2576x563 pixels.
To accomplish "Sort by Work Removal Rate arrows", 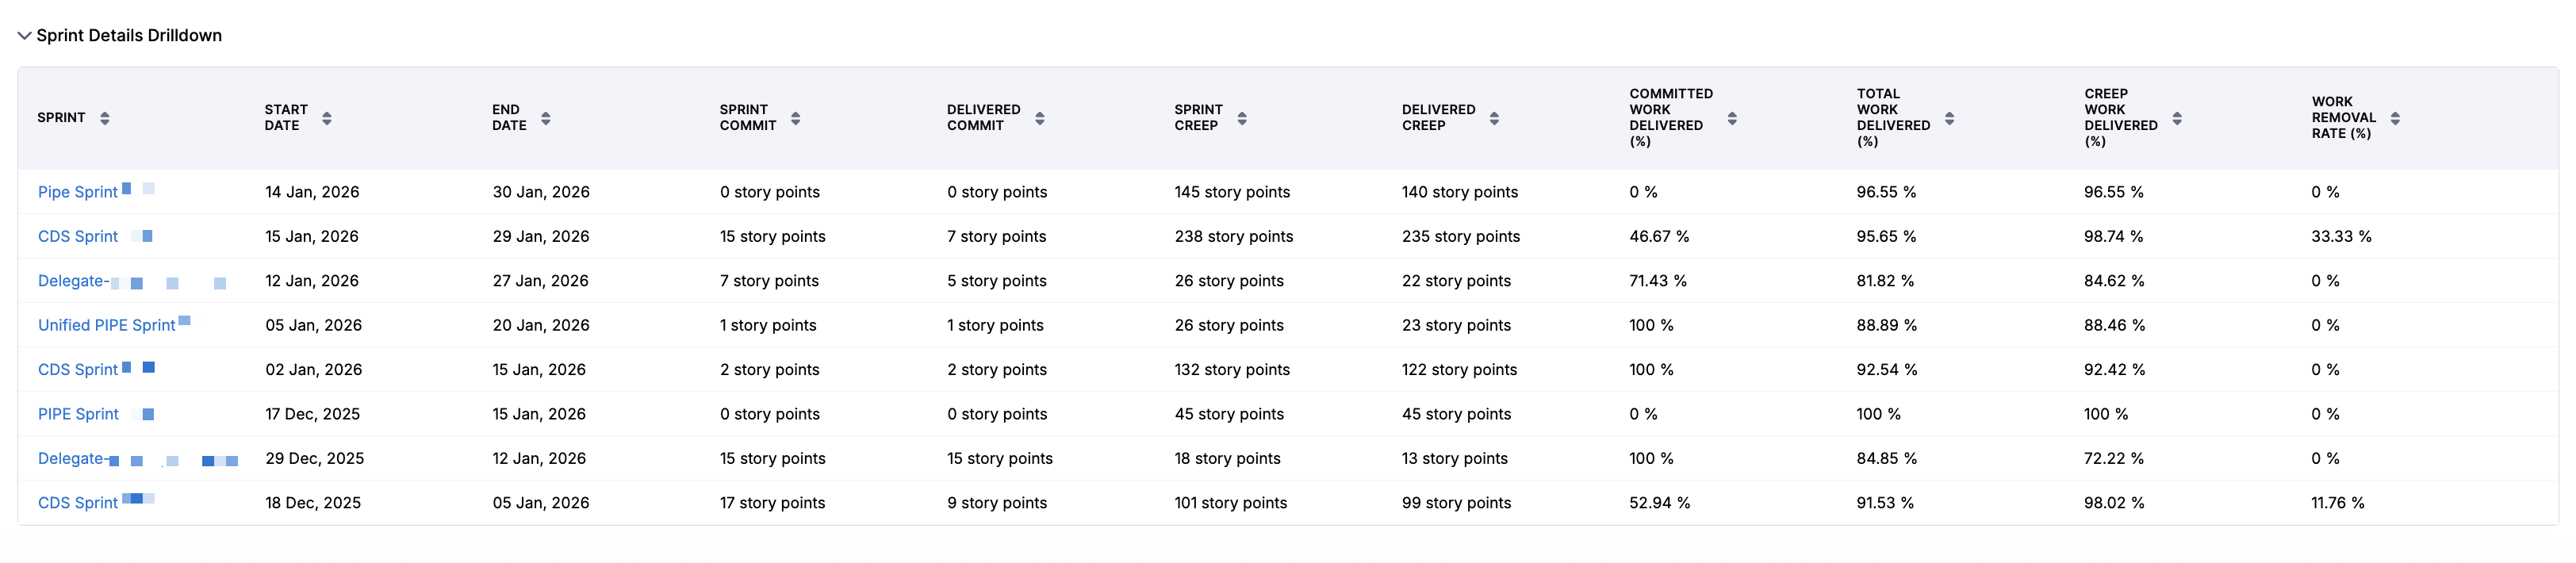I will (2395, 118).
